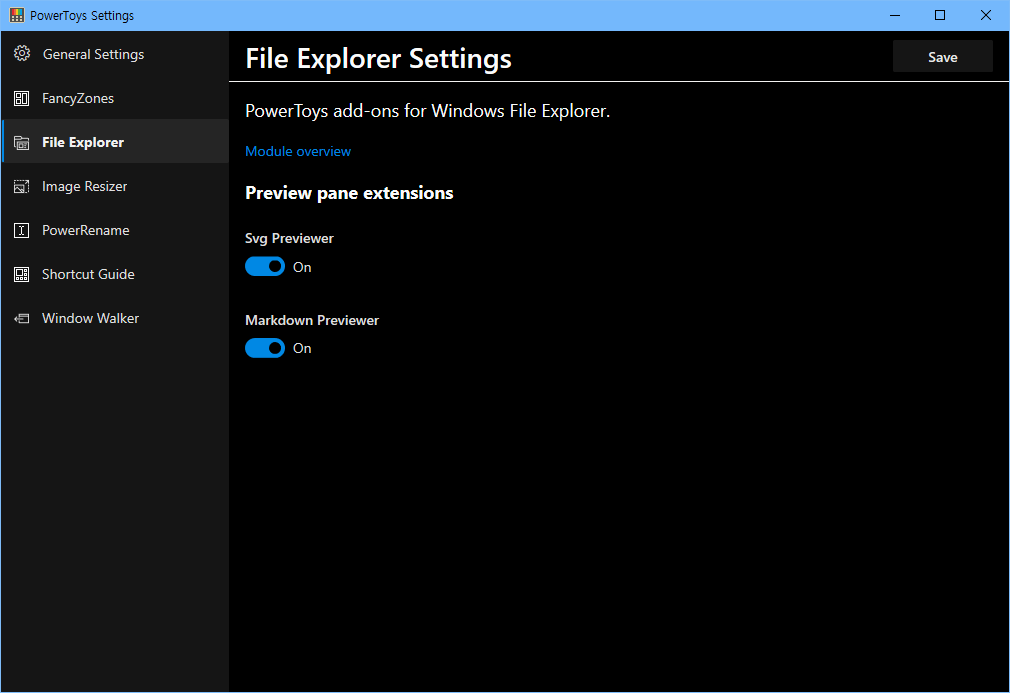
Task: Click the FancyZones layout icon
Action: [21, 98]
